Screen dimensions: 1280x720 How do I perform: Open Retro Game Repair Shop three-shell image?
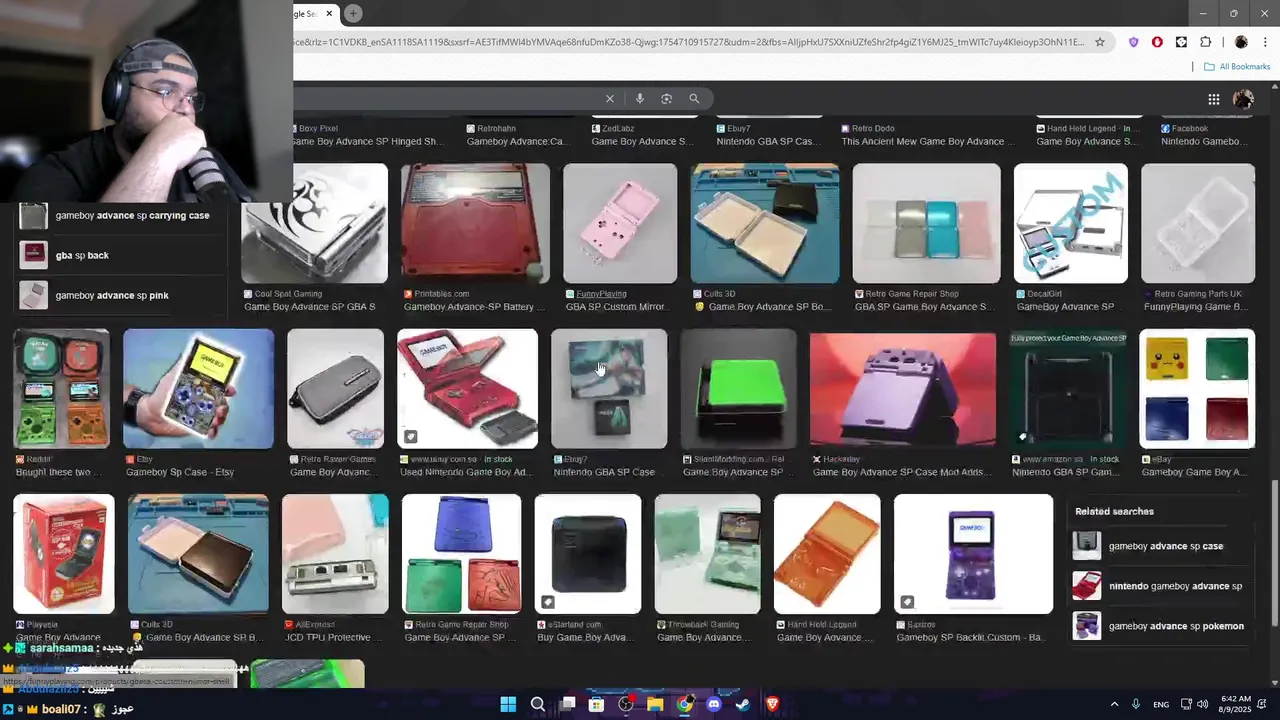click(926, 224)
